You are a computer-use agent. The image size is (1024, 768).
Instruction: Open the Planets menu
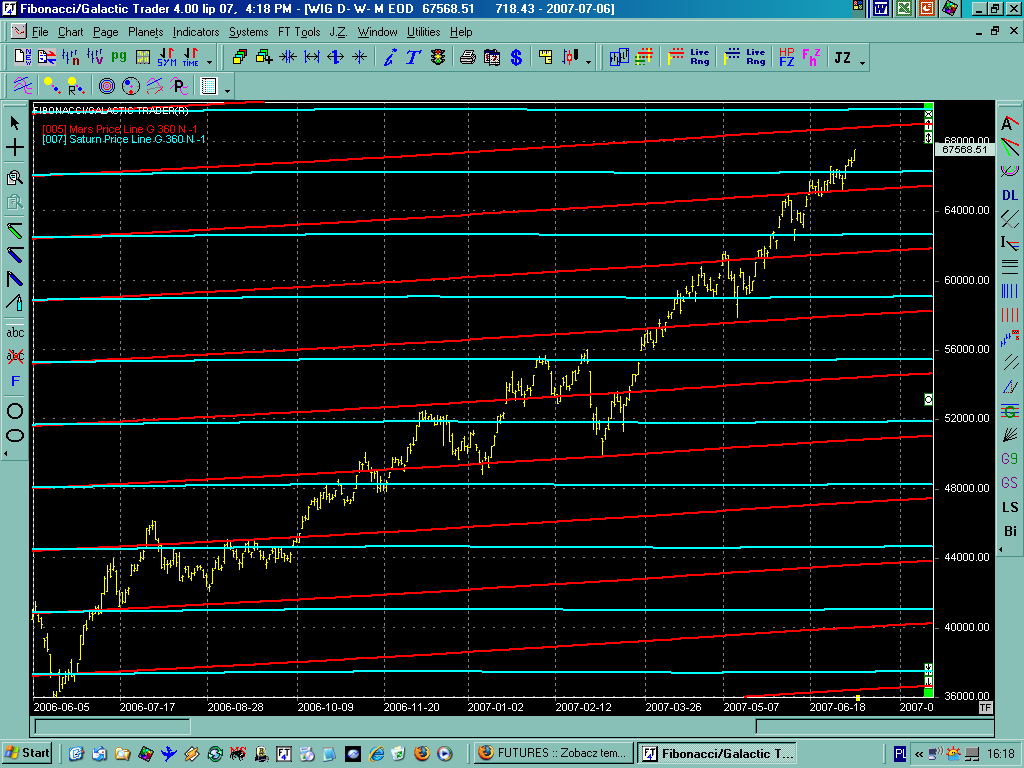(145, 32)
